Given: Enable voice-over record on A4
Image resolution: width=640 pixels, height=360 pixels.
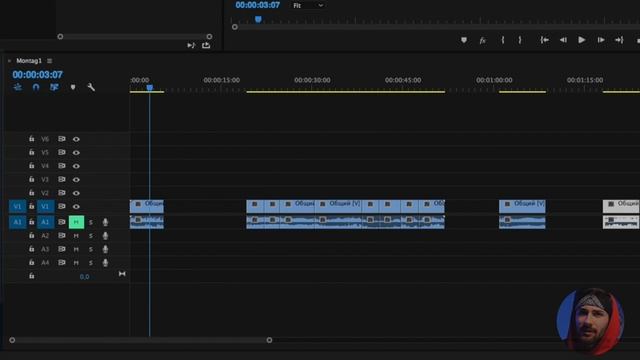Looking at the screenshot, I should tap(105, 262).
